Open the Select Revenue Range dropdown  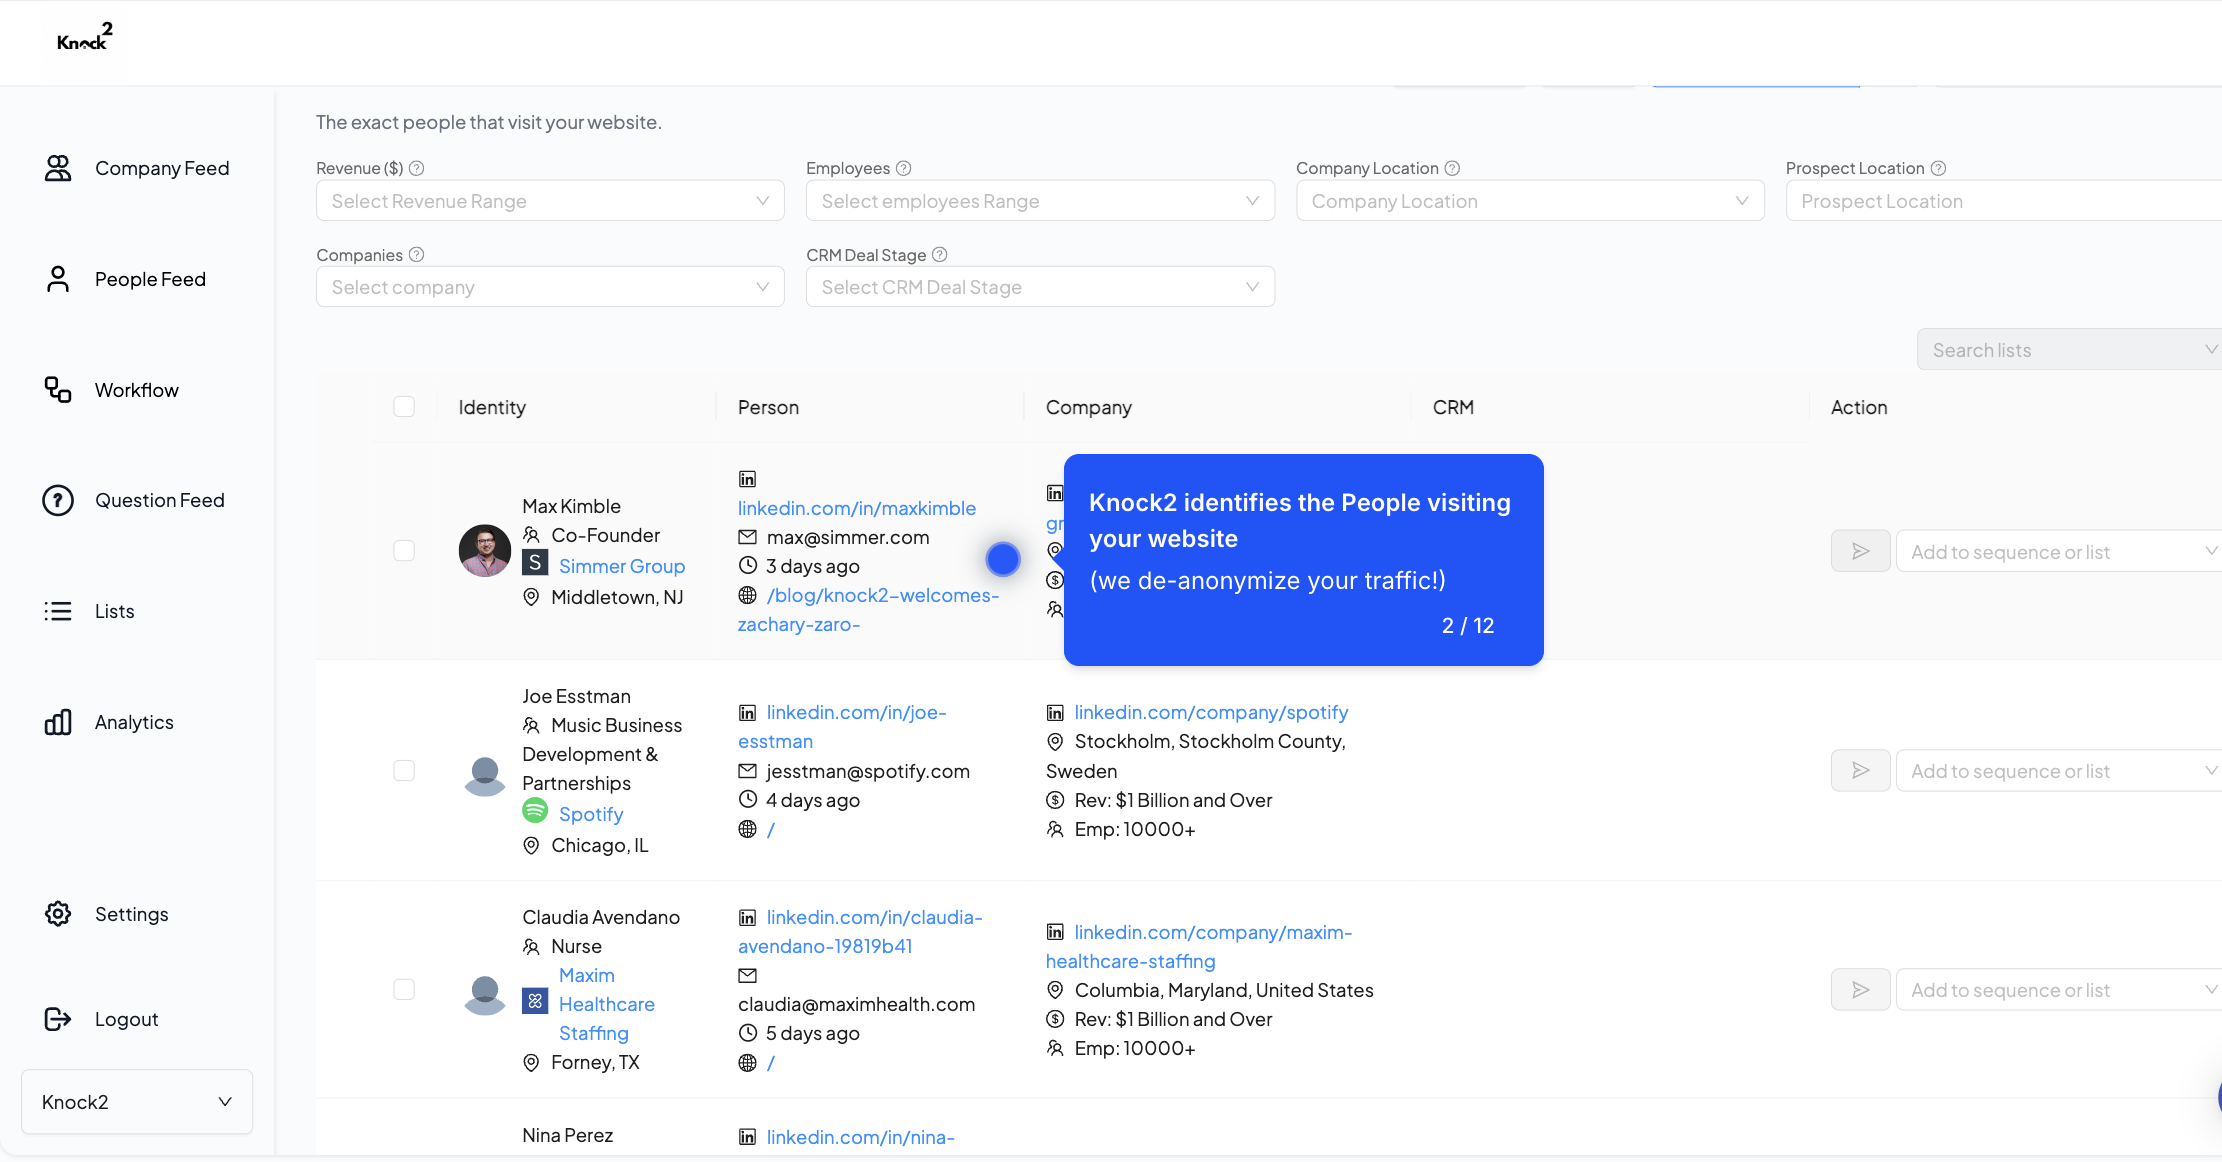tap(550, 201)
